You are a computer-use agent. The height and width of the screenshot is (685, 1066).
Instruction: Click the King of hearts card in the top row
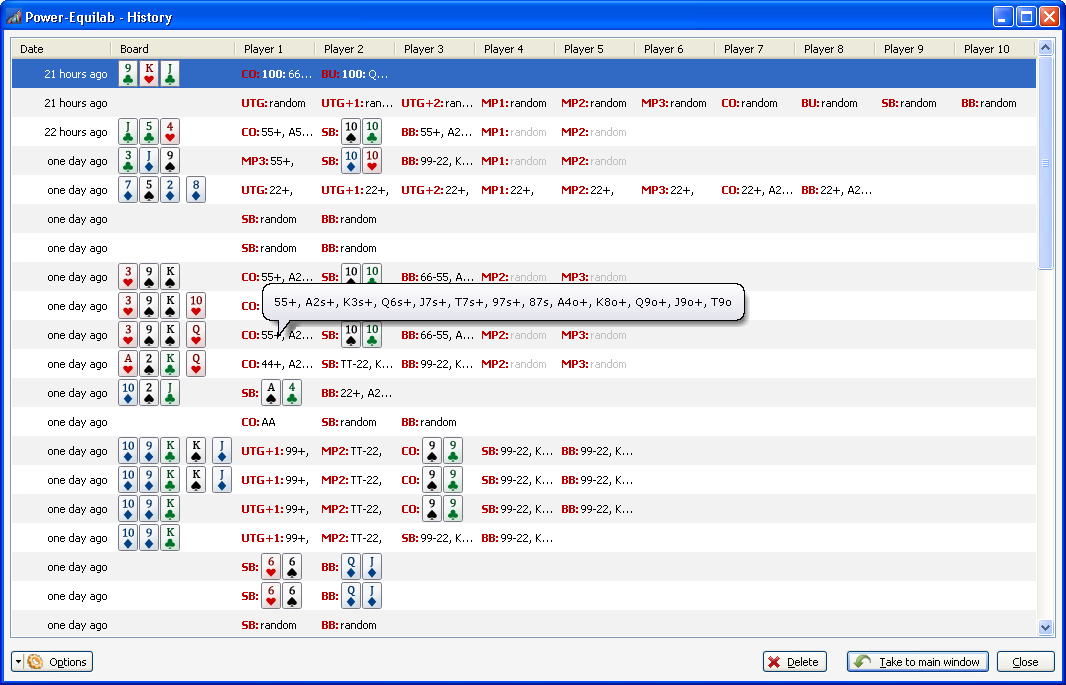pos(148,73)
